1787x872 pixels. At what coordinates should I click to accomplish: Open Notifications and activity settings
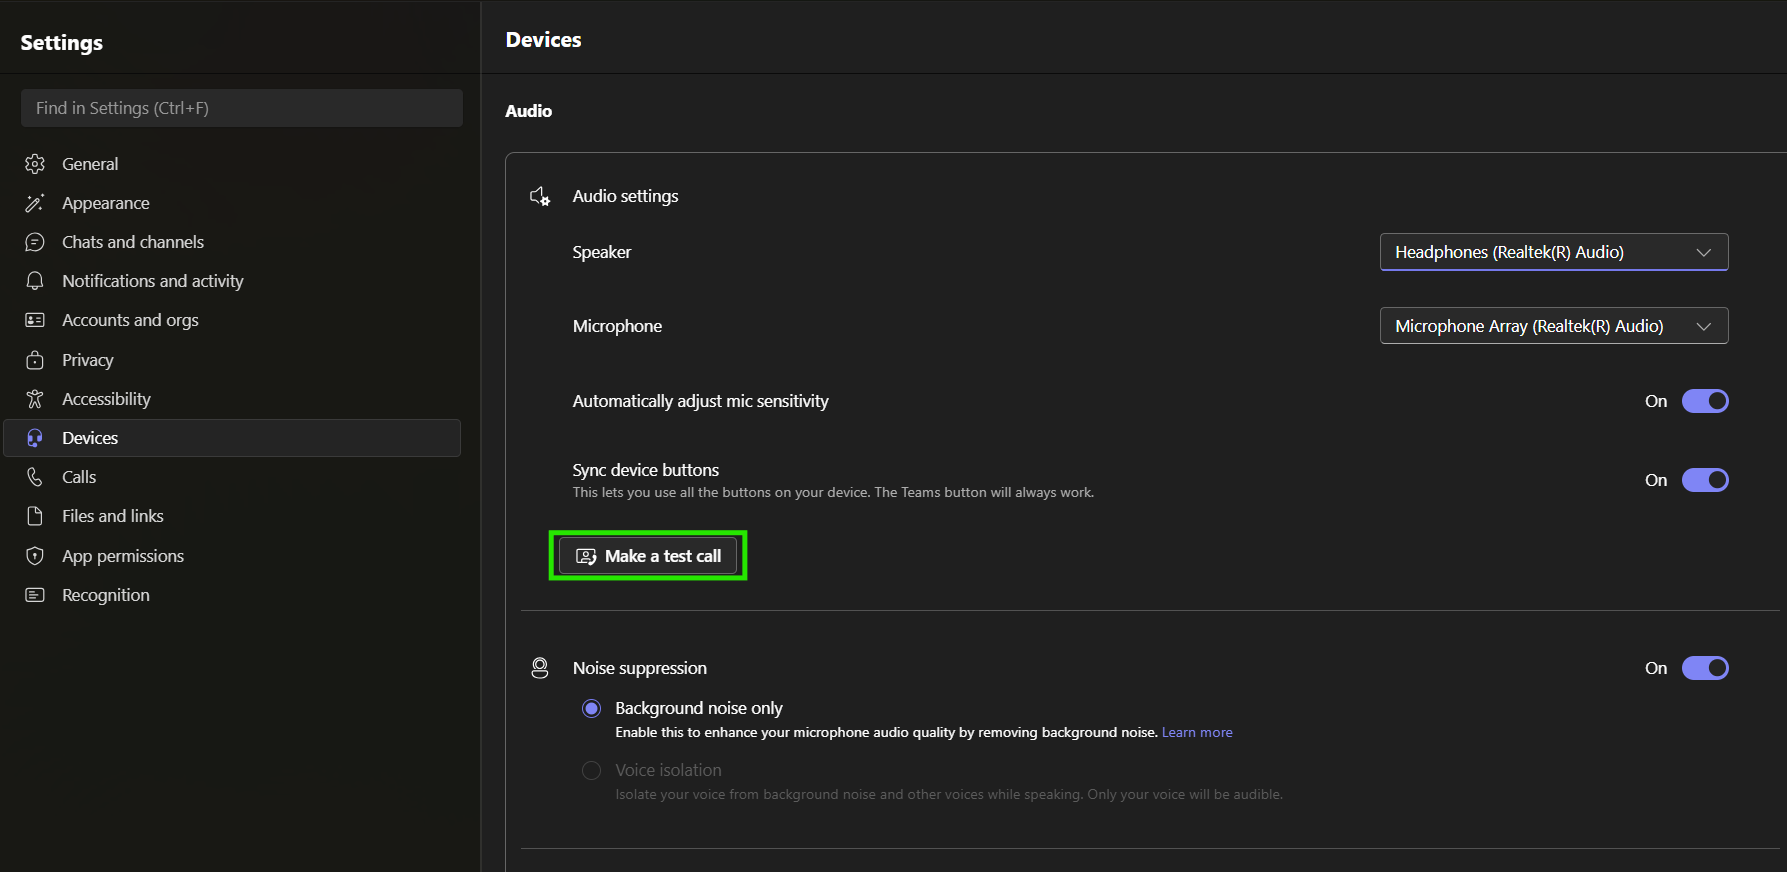(x=232, y=281)
